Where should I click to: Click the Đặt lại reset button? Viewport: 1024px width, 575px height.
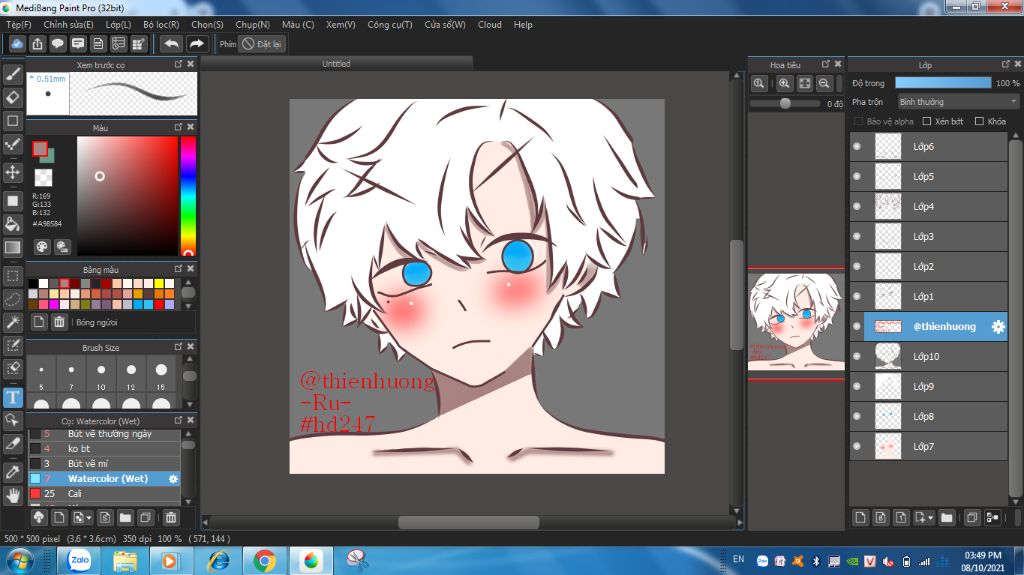click(x=262, y=44)
